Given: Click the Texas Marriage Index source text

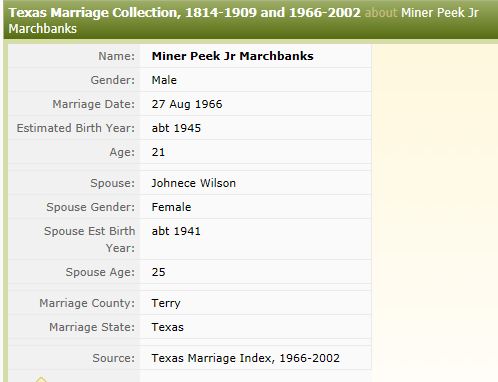Looking at the screenshot, I should point(245,358).
